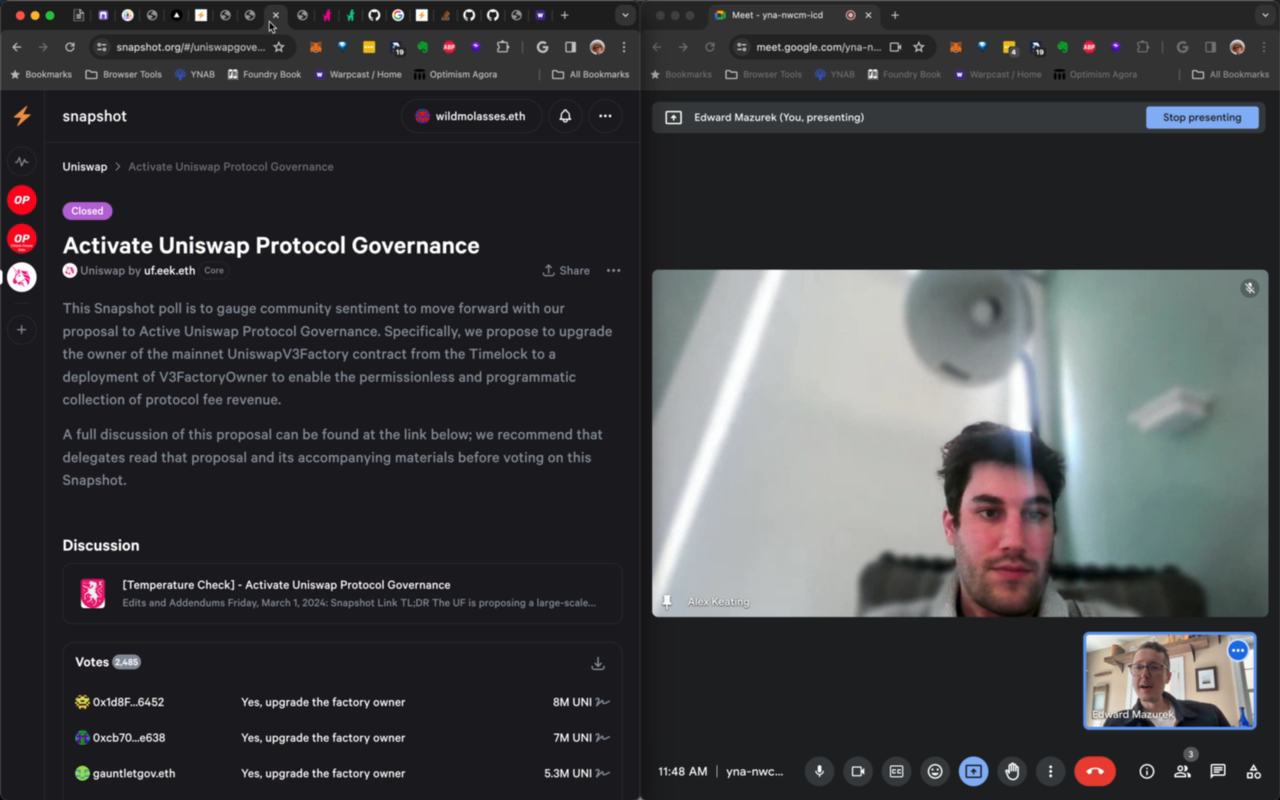Open ABP extension in left window

point(449,47)
